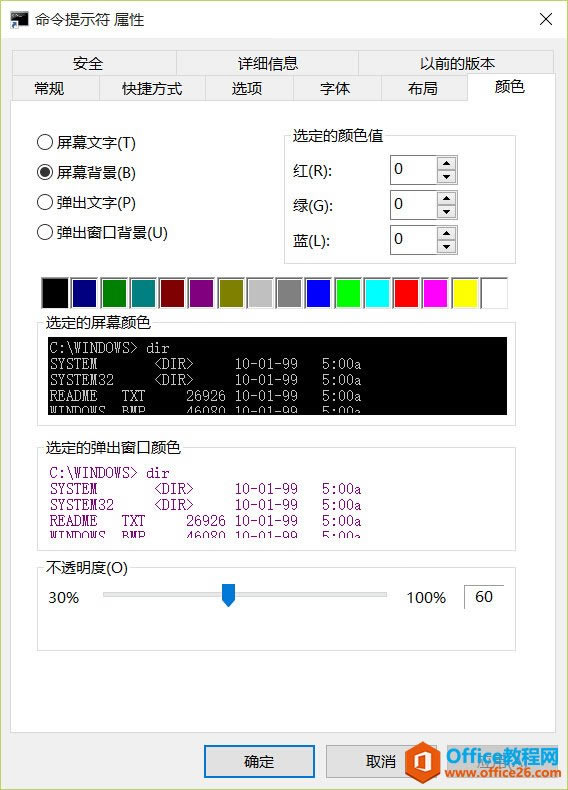Click the 100% opacity maximum label
Image resolution: width=568 pixels, height=790 pixels.
click(x=426, y=598)
